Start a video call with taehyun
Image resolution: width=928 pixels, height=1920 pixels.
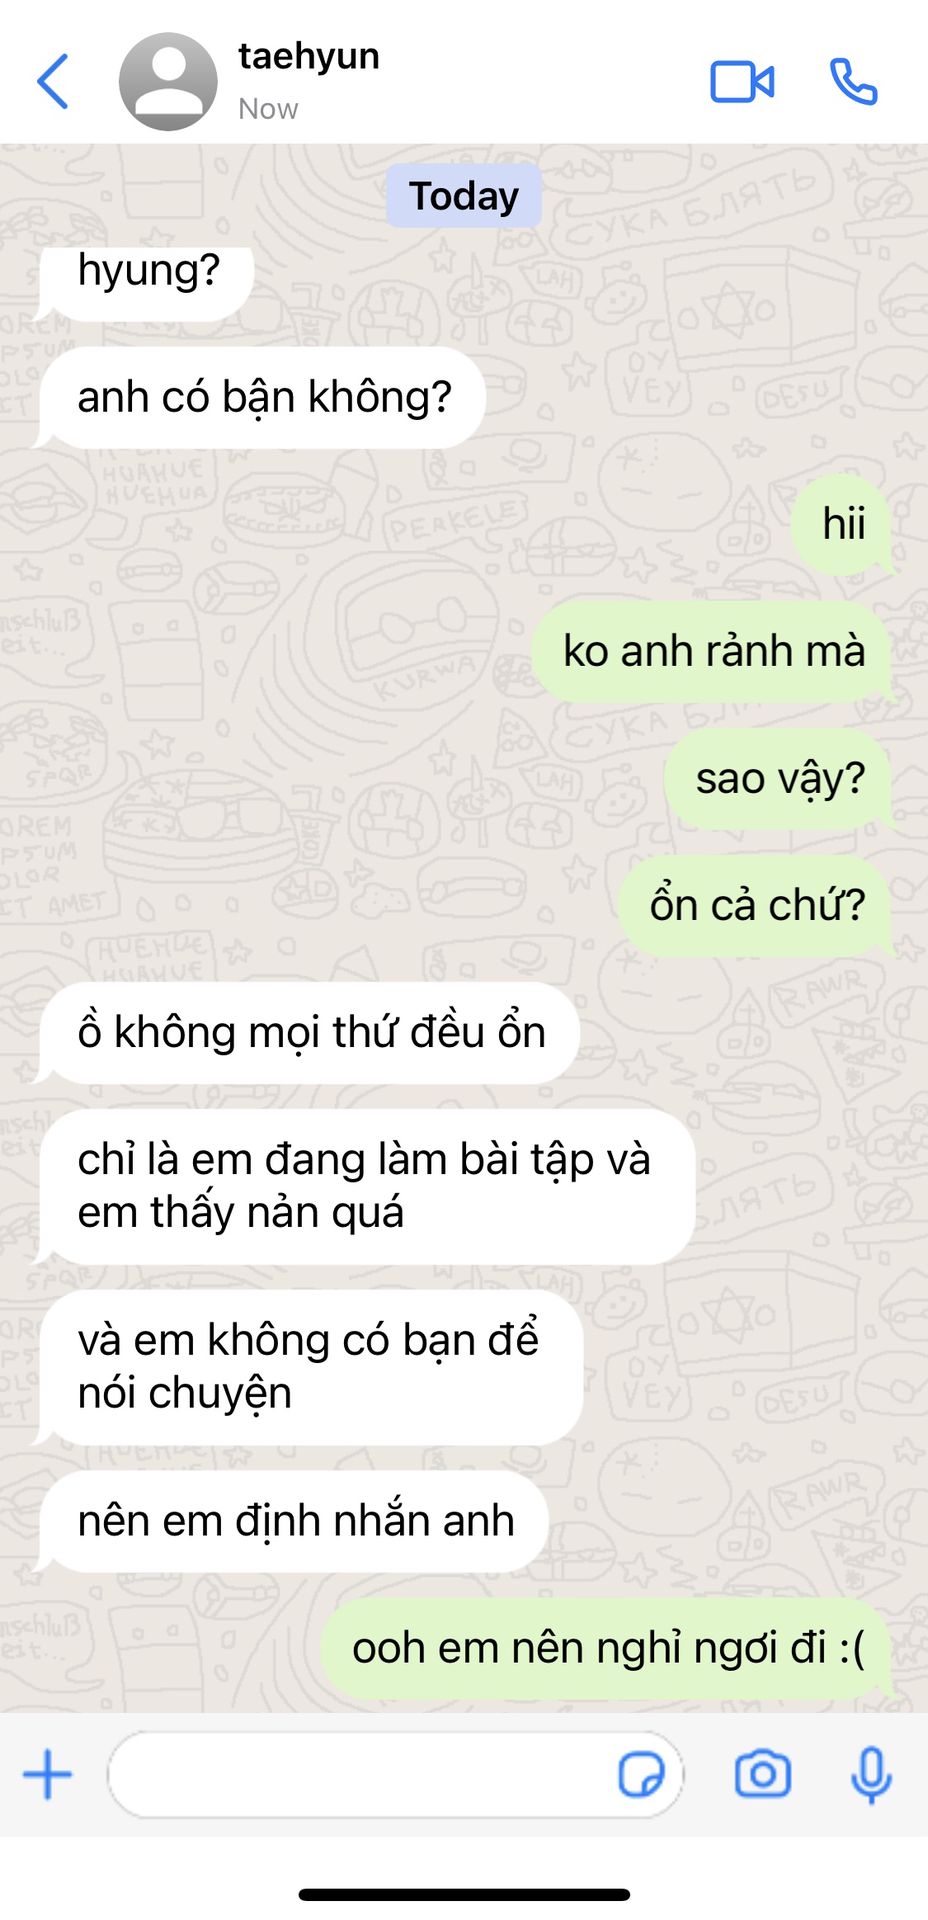742,82
